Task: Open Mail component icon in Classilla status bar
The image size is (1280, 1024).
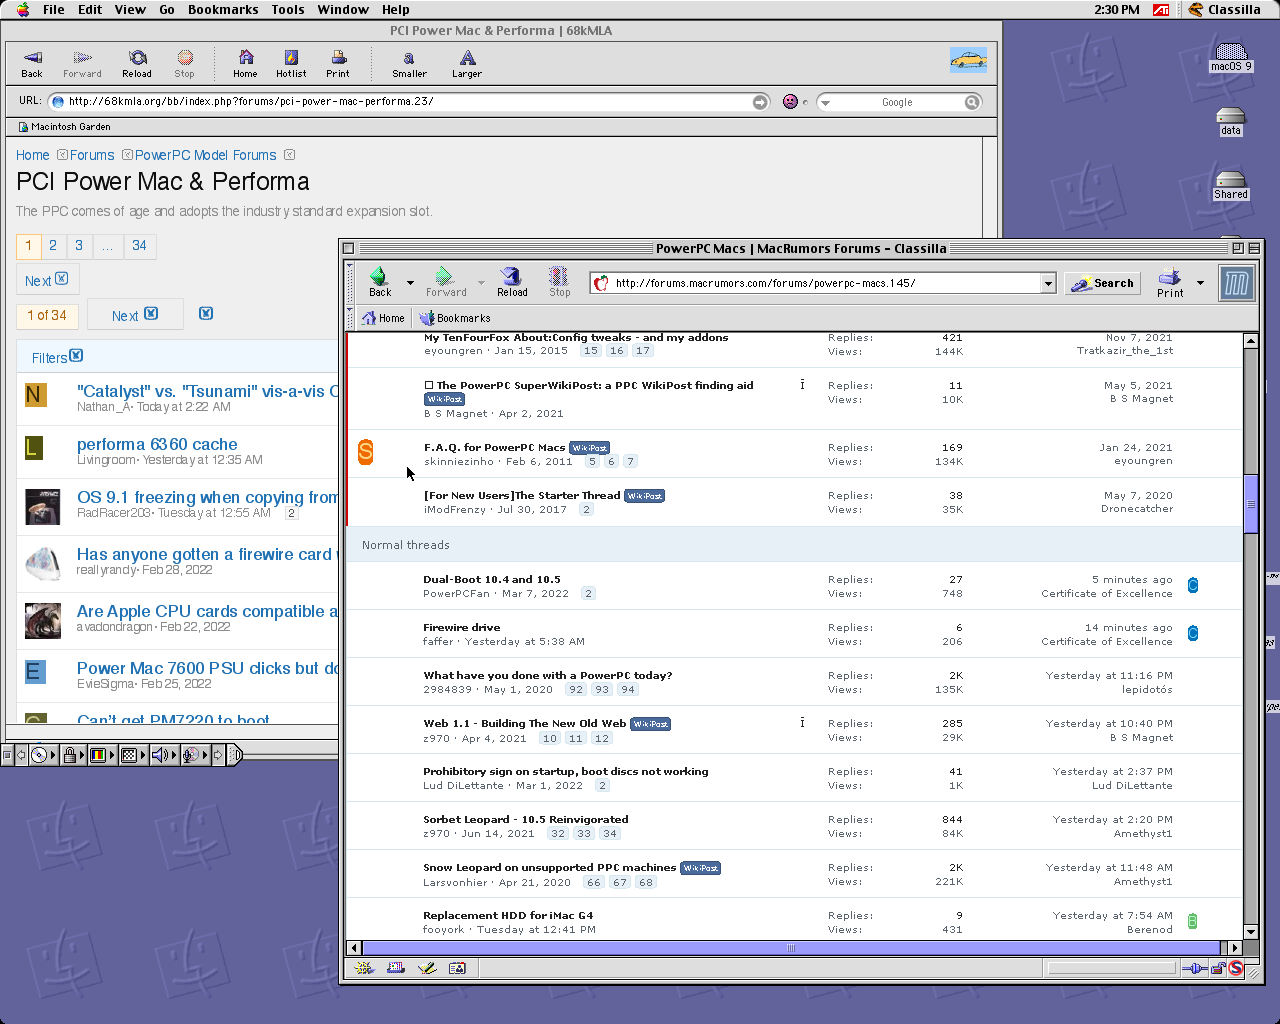Action: click(396, 968)
